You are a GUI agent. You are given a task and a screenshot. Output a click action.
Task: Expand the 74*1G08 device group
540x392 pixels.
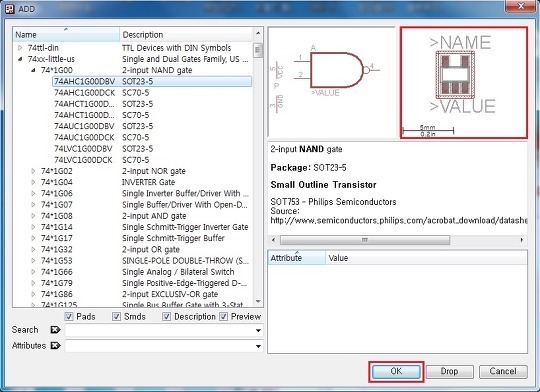tap(33, 216)
